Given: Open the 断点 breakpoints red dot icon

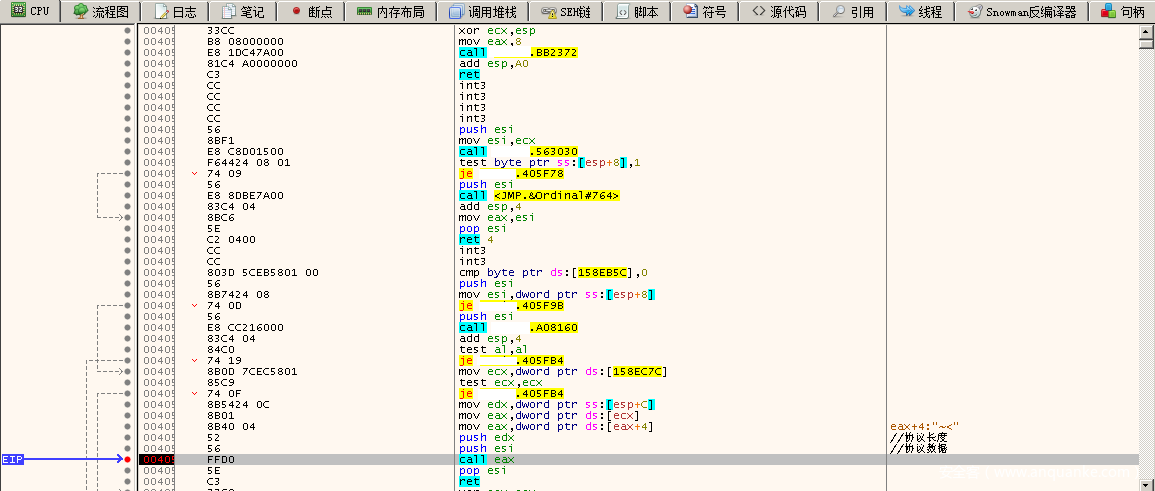Looking at the screenshot, I should (296, 12).
